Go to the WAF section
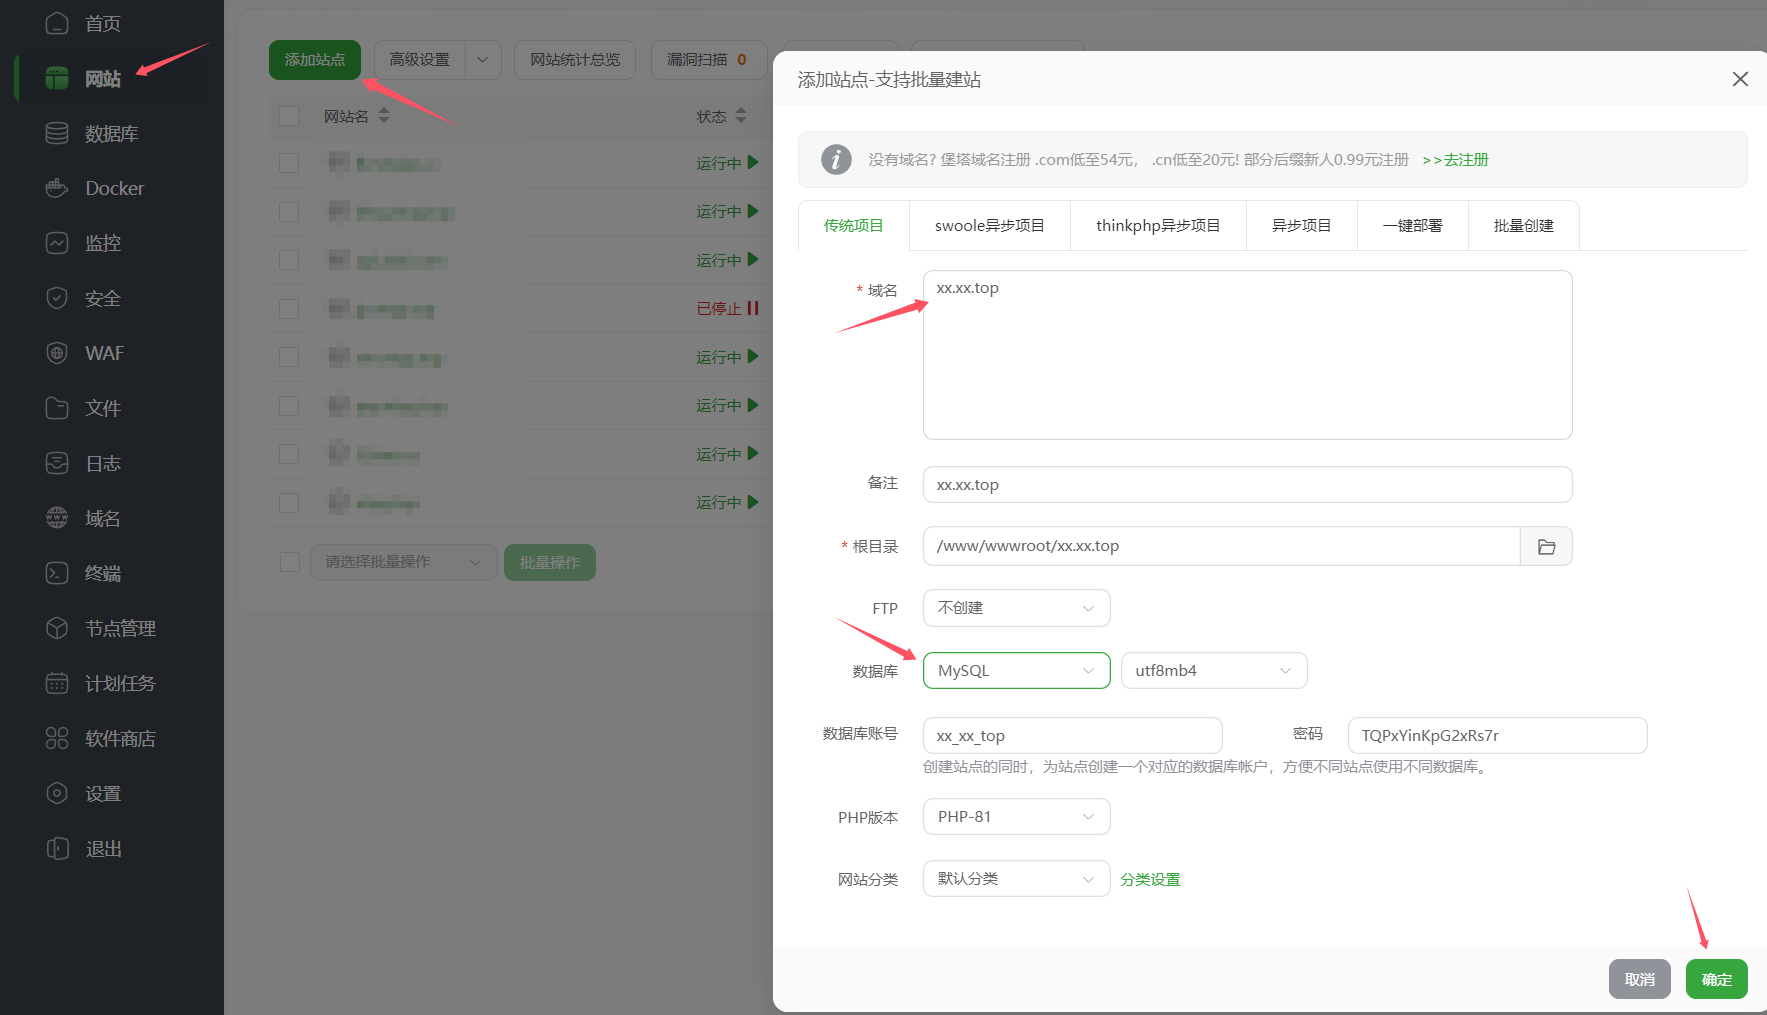 [103, 353]
